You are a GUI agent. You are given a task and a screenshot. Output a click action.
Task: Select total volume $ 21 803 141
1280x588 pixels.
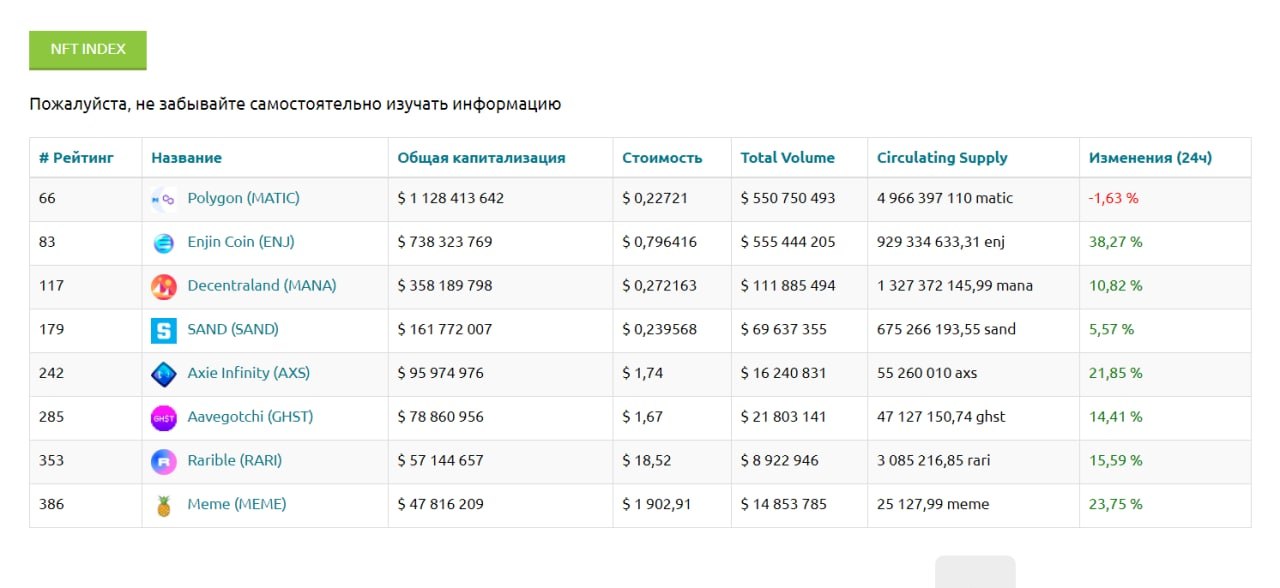pyautogui.click(x=784, y=416)
